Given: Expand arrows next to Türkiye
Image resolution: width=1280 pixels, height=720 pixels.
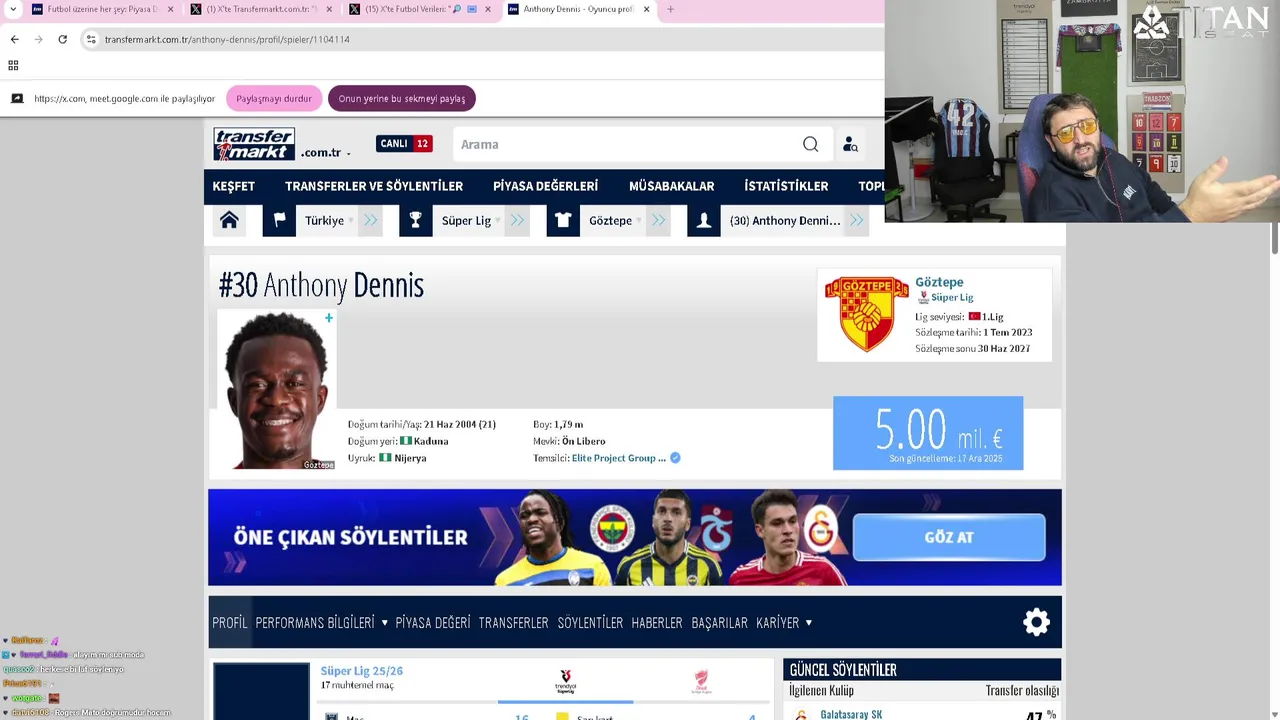Looking at the screenshot, I should (x=371, y=221).
